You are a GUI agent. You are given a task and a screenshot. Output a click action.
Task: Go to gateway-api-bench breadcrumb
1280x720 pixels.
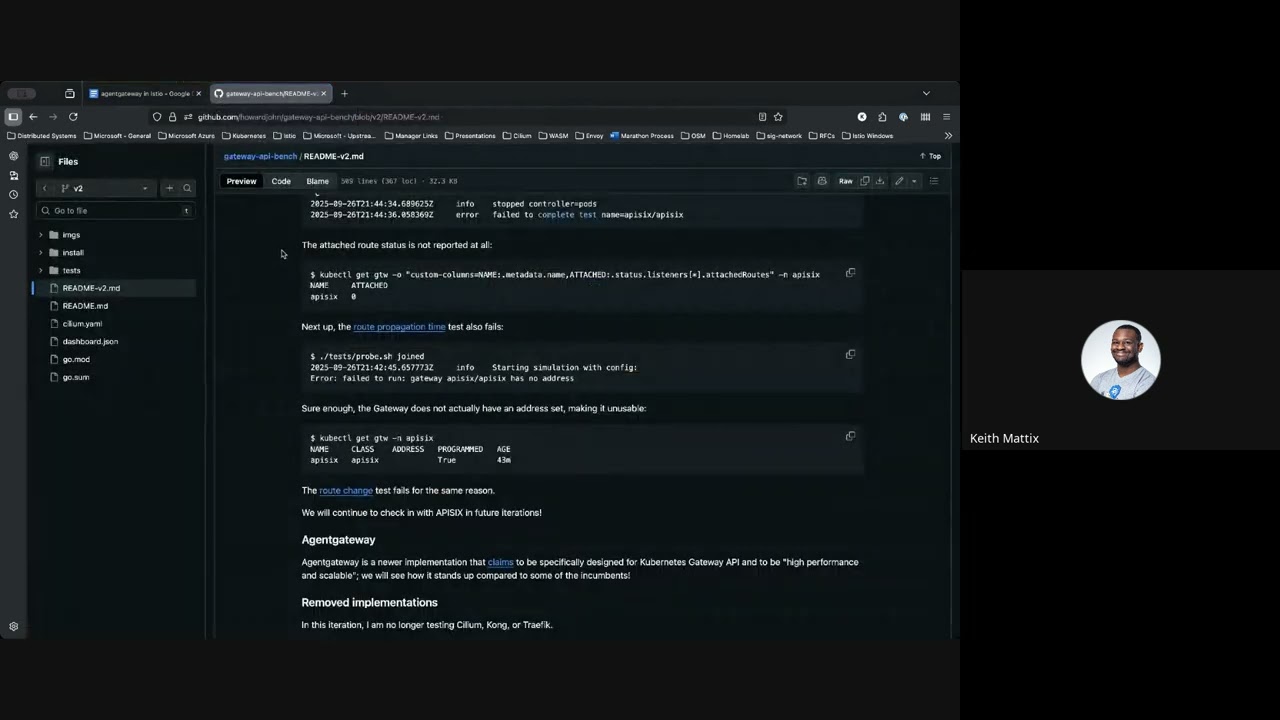click(x=260, y=157)
